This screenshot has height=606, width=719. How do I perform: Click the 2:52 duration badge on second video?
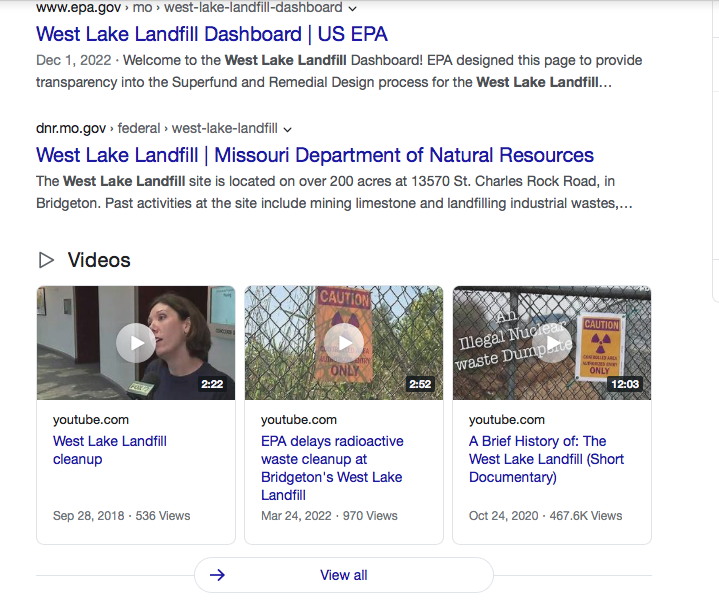pyautogui.click(x=420, y=384)
